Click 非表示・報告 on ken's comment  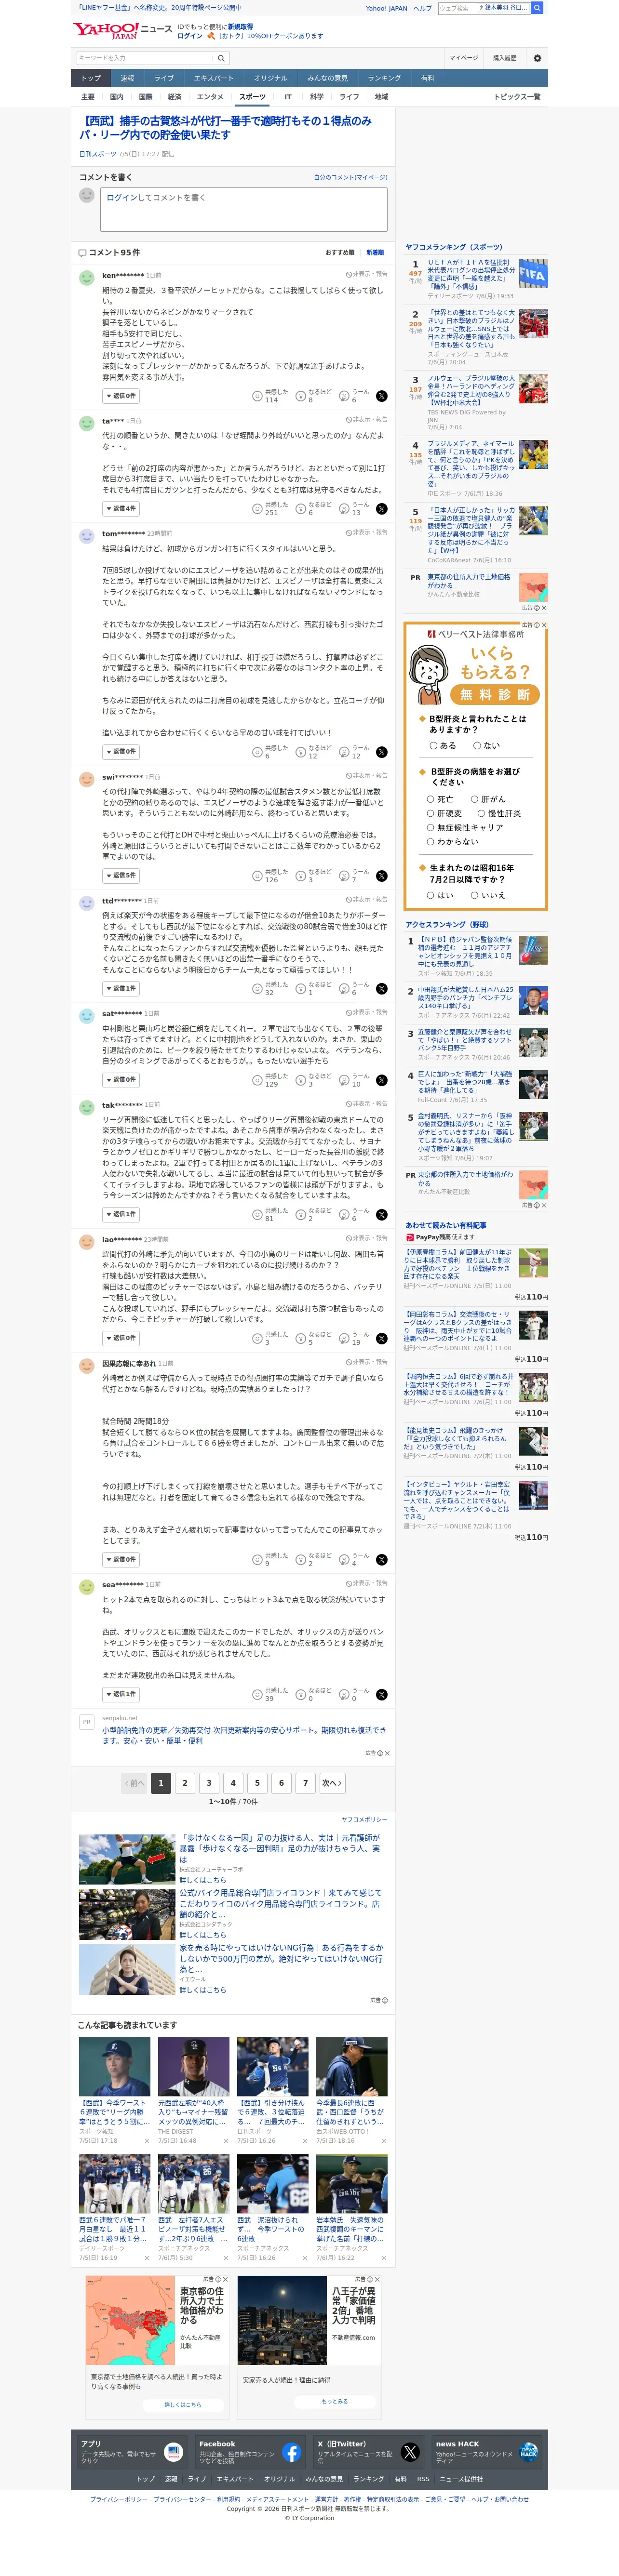click(x=367, y=274)
